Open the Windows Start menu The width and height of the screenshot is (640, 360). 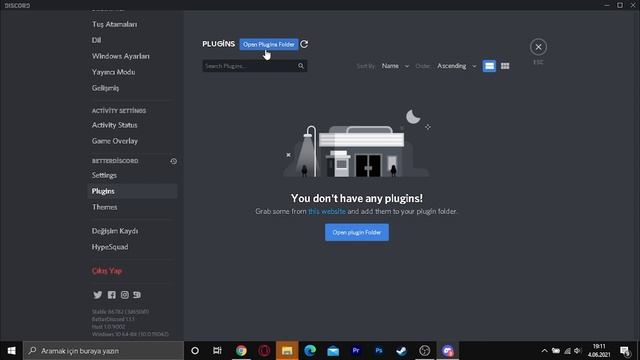point(11,351)
